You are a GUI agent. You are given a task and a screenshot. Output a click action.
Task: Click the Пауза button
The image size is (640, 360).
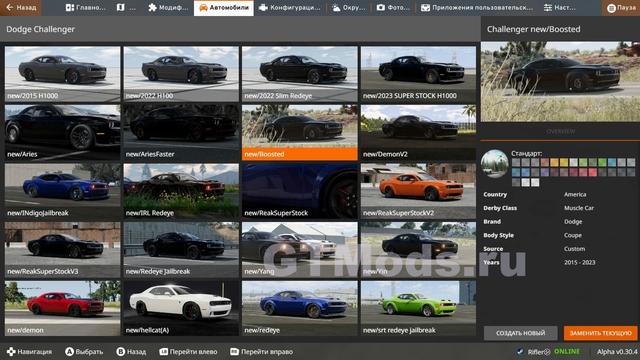coord(620,8)
